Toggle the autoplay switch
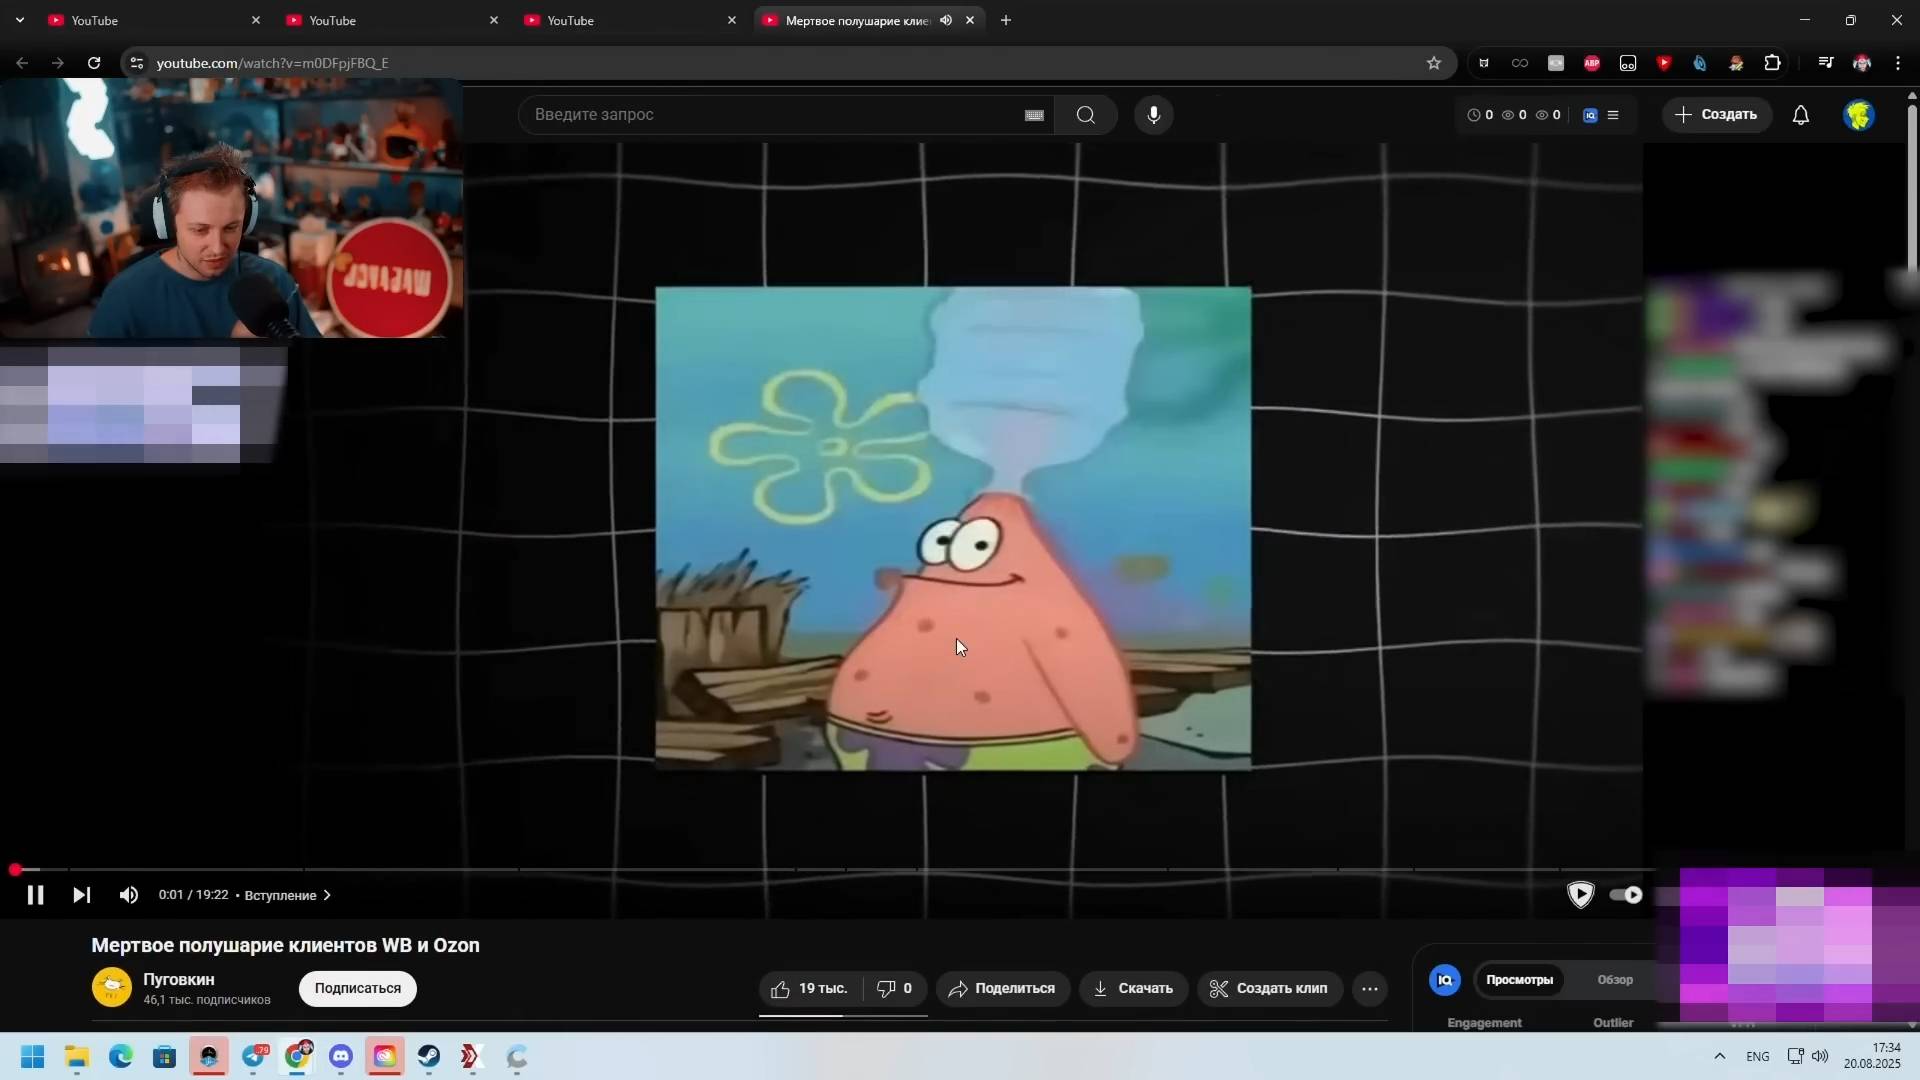 (1626, 895)
